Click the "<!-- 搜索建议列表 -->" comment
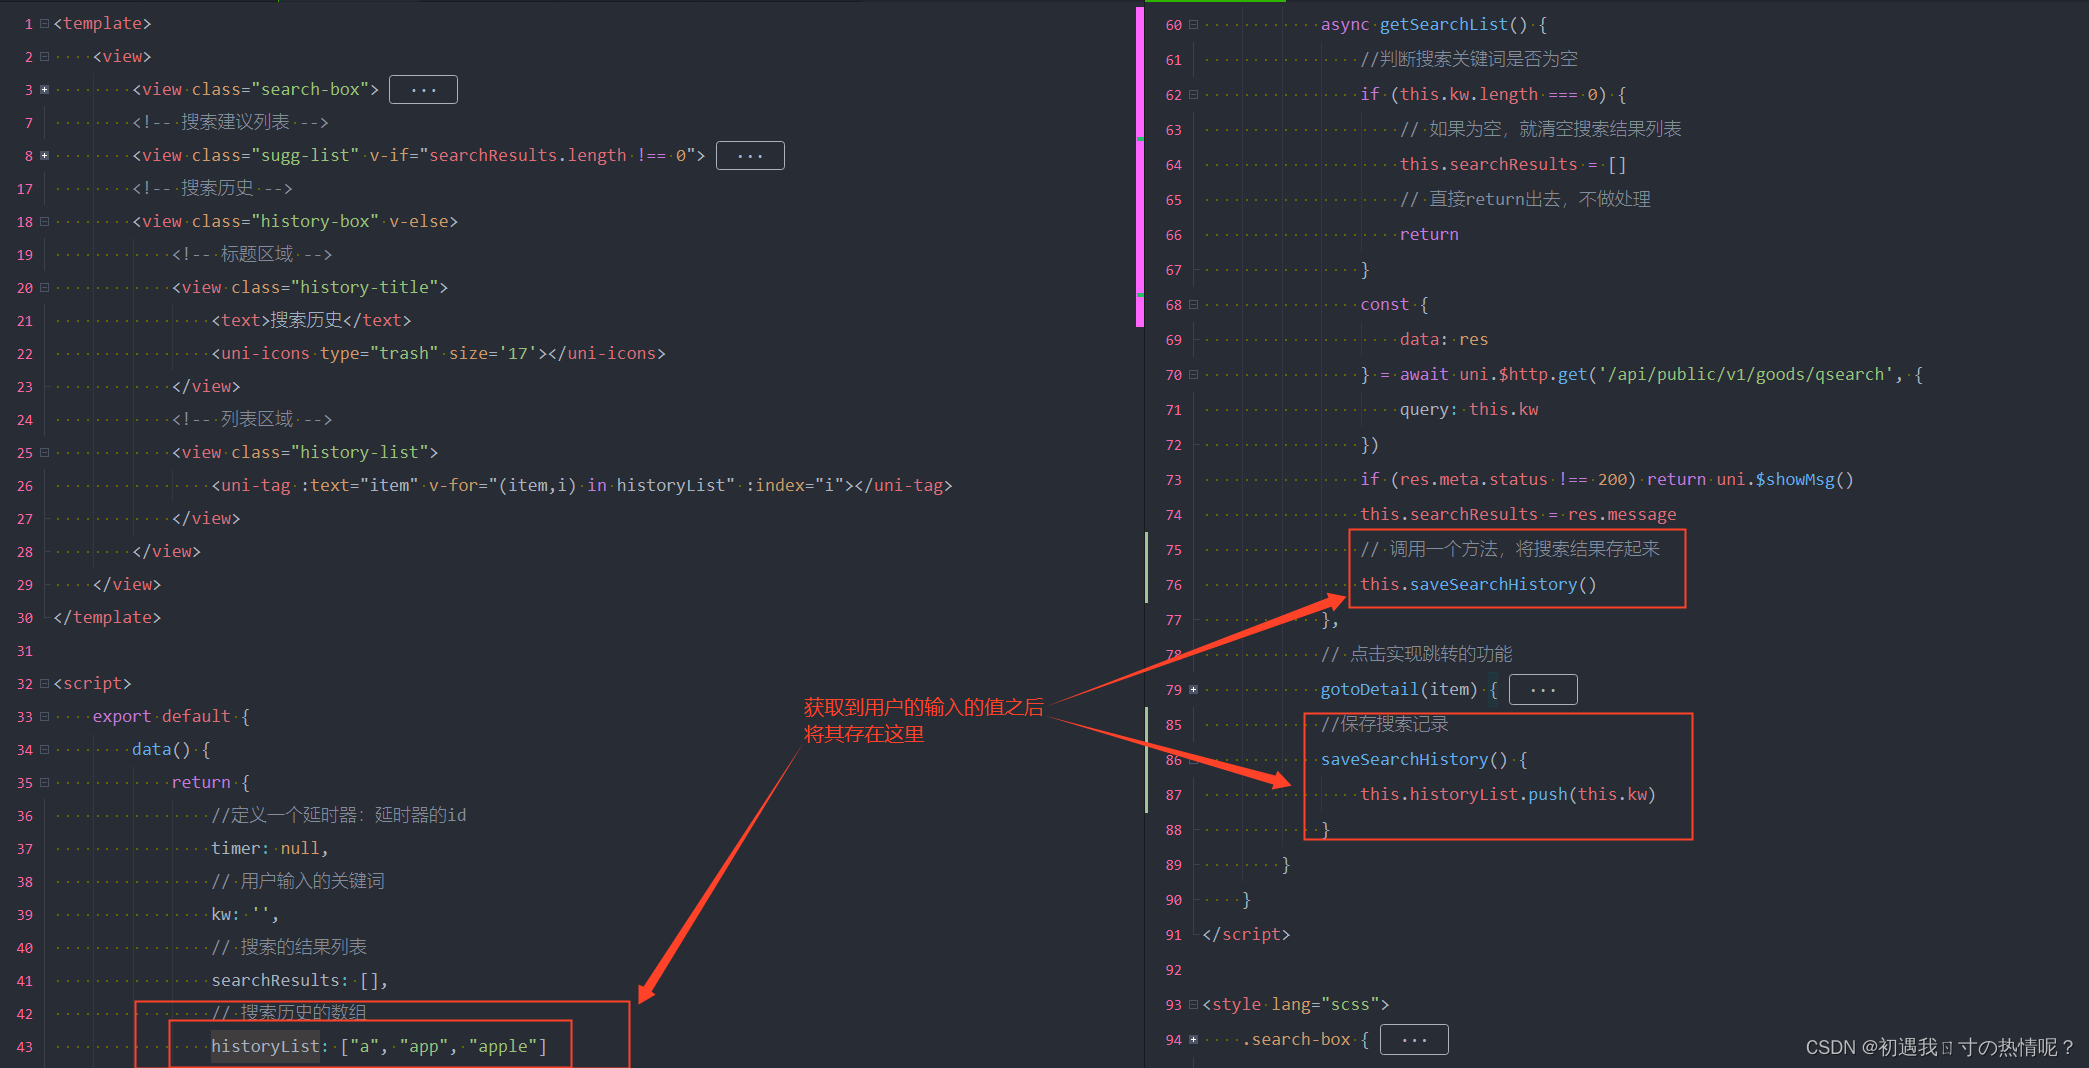The height and width of the screenshot is (1068, 2089). tap(230, 122)
